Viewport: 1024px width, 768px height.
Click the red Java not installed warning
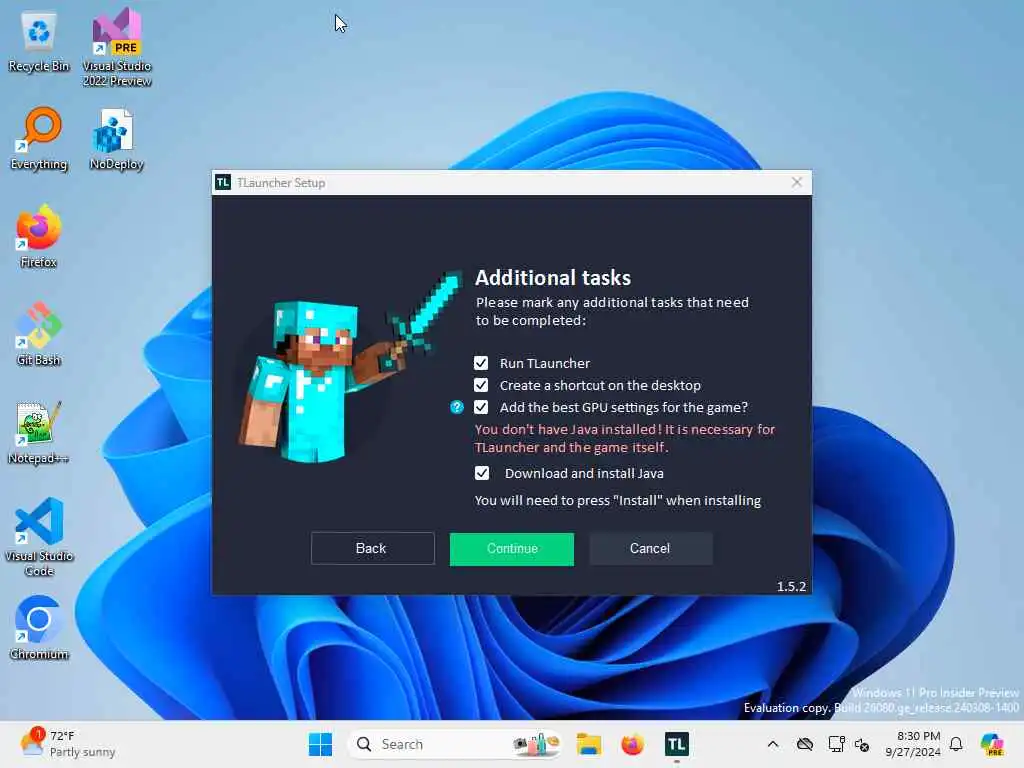[x=624, y=438]
